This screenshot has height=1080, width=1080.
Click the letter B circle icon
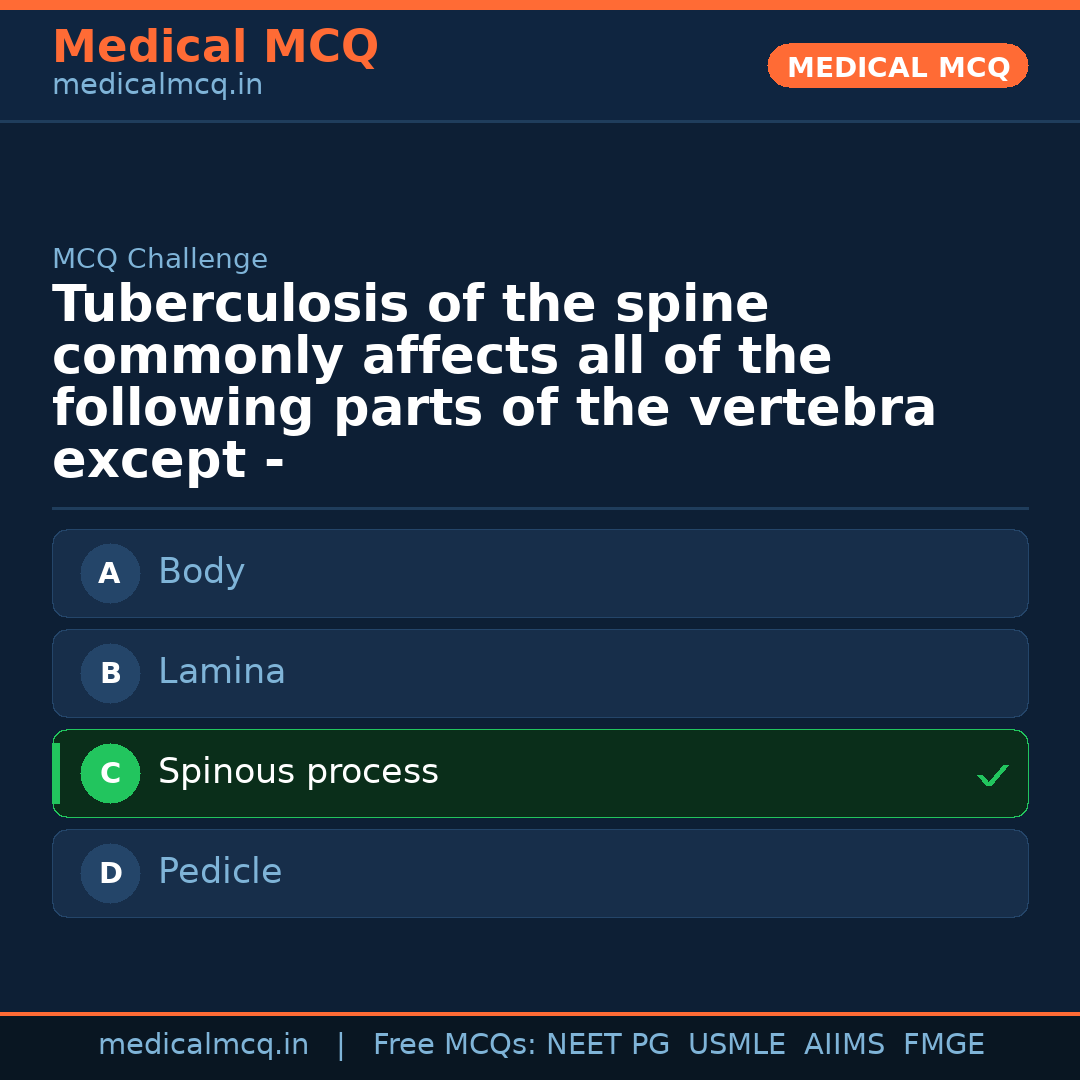[x=110, y=674]
